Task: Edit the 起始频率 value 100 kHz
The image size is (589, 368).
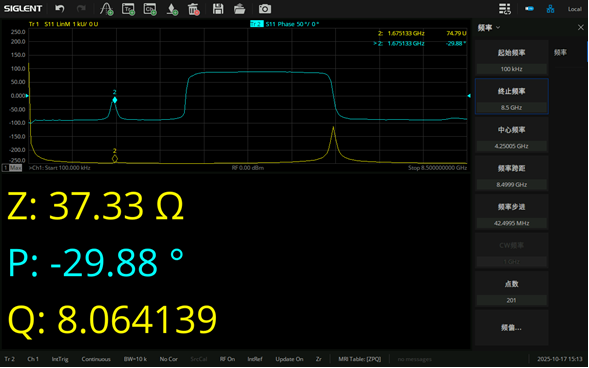Action: click(511, 69)
